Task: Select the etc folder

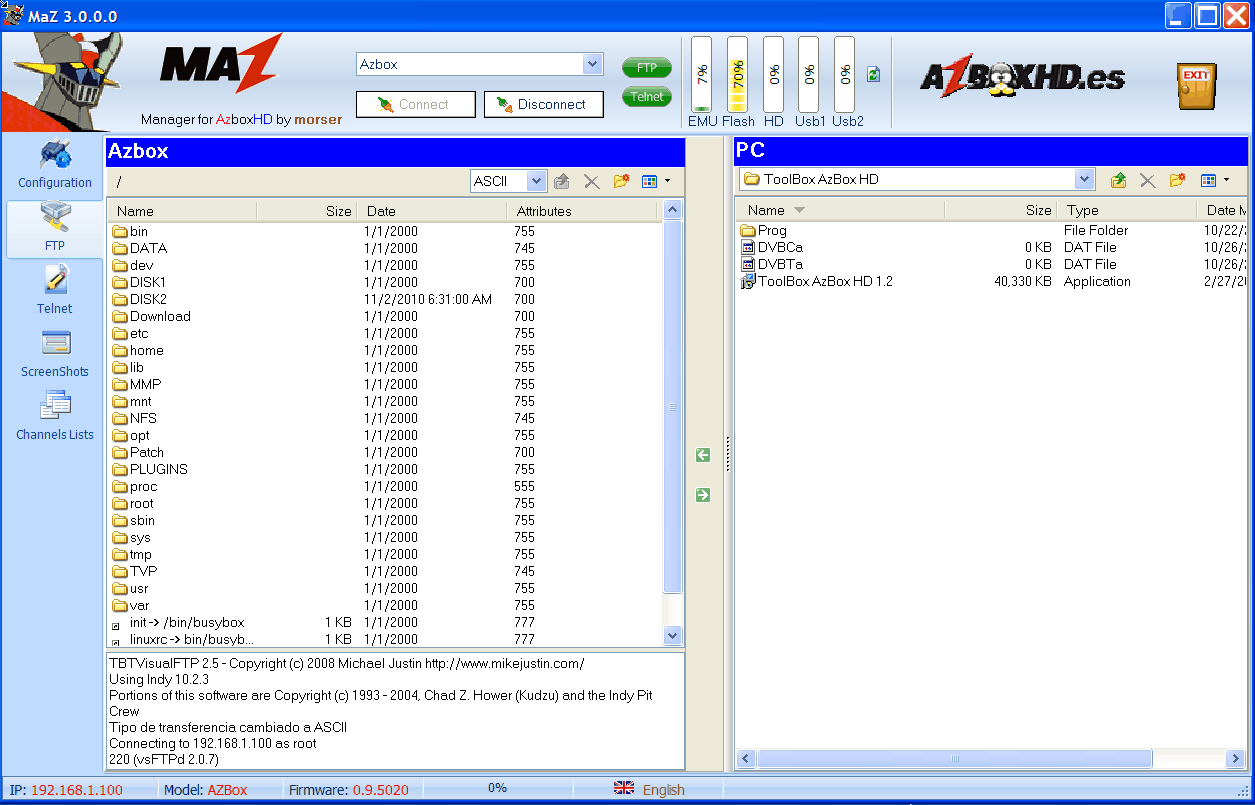Action: click(x=139, y=333)
